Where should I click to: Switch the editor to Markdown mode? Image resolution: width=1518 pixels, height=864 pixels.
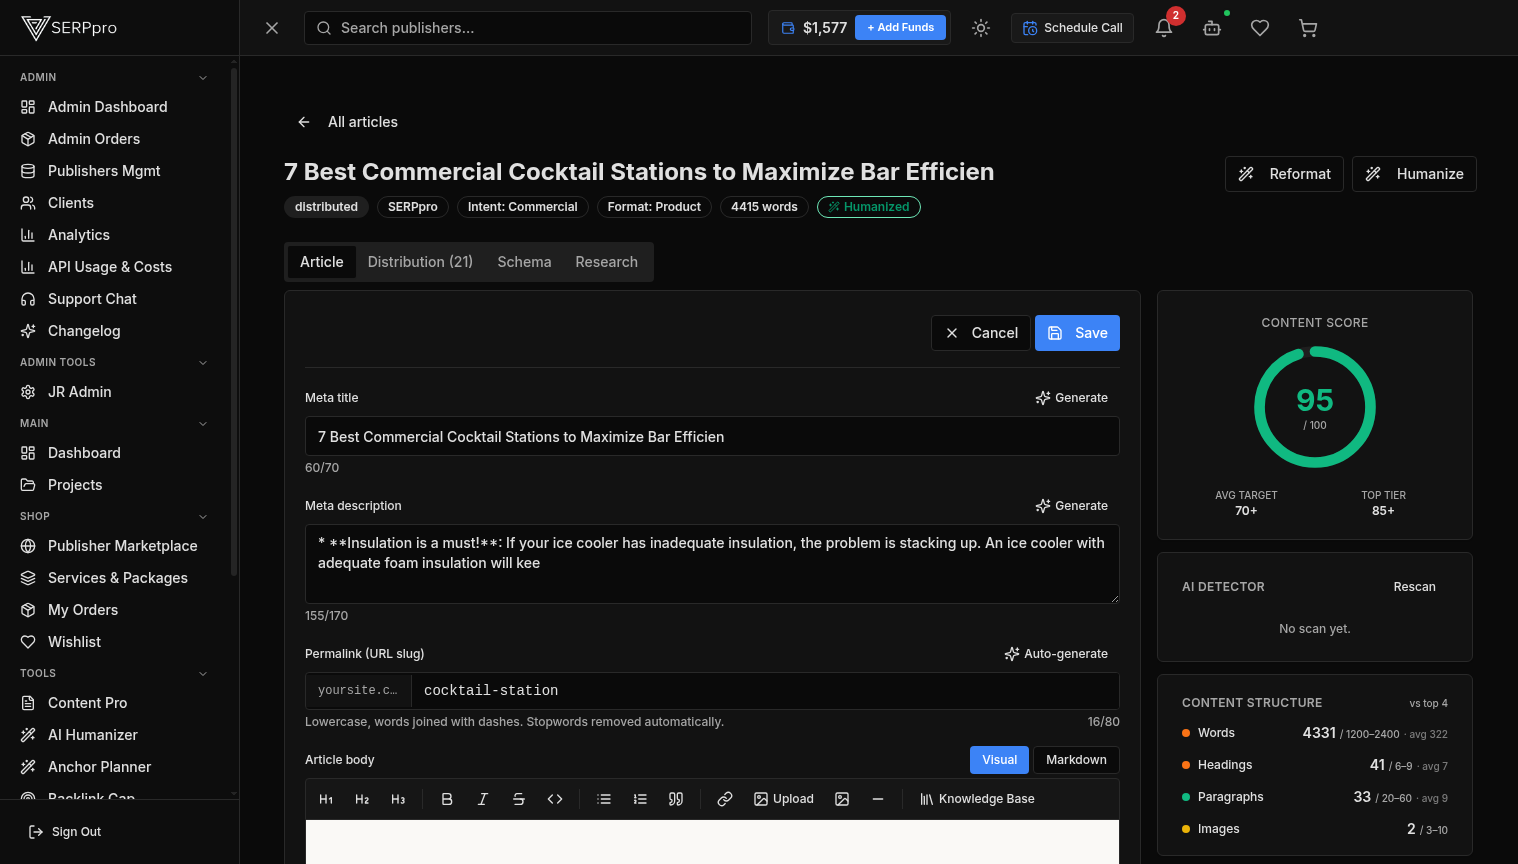click(1076, 759)
